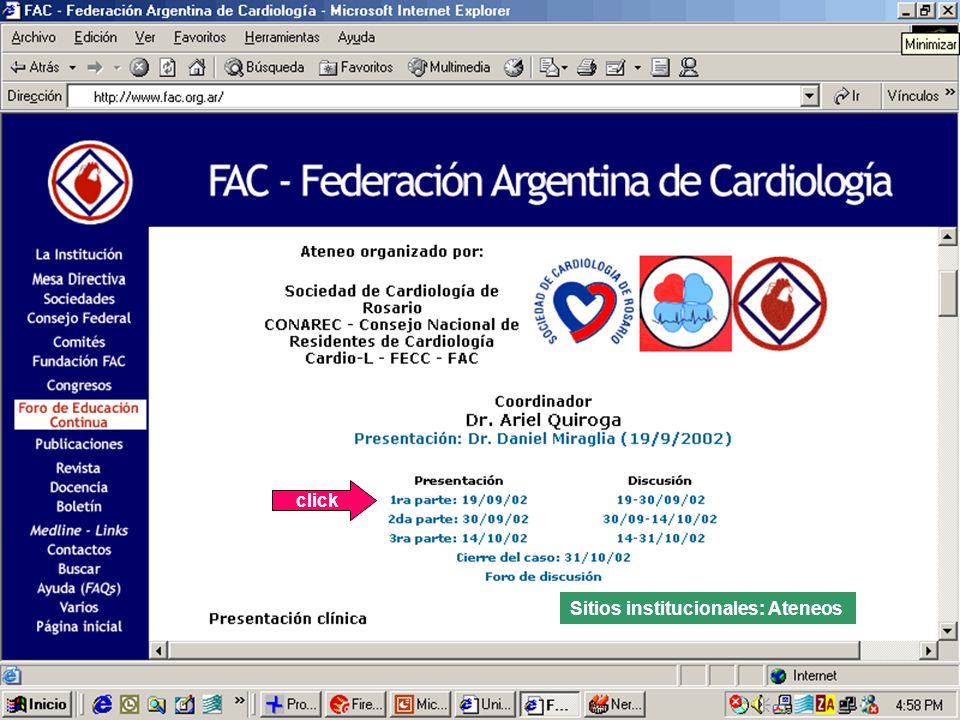Switch to the Ner... taskbar window

coord(615,705)
